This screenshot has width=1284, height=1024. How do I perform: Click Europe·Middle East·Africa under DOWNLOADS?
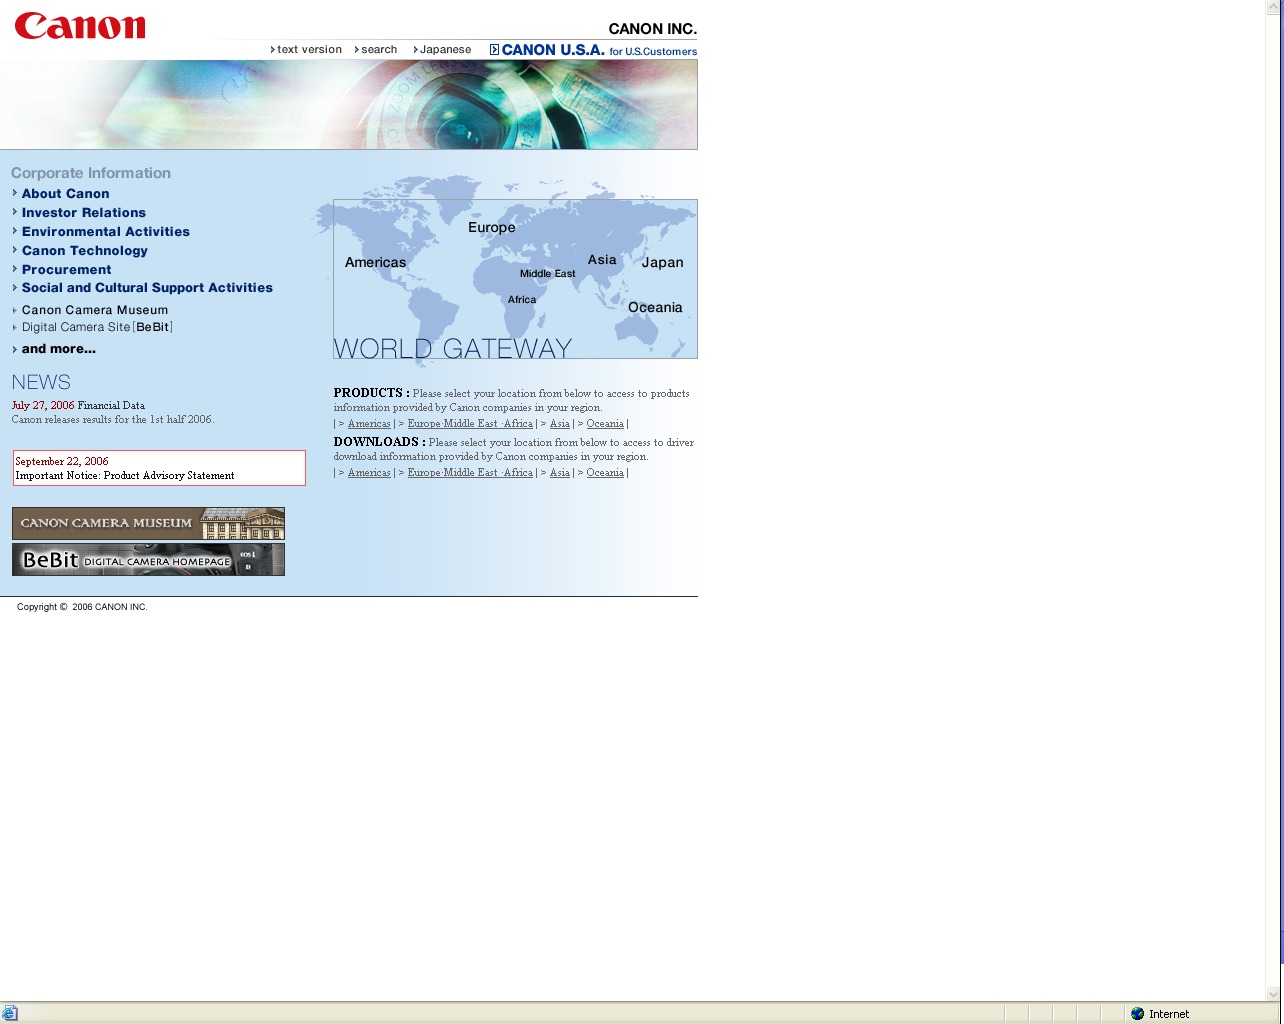(470, 473)
